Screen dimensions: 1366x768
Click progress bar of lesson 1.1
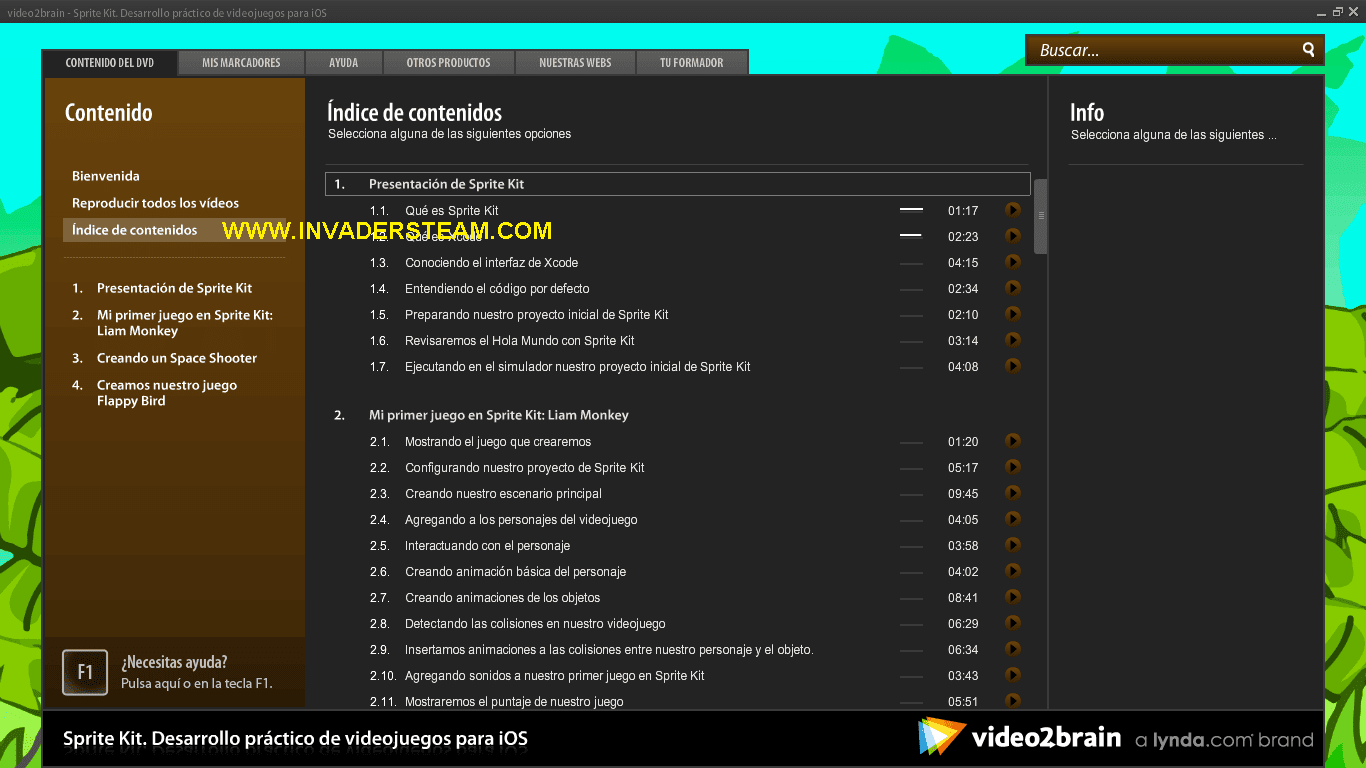coord(911,210)
